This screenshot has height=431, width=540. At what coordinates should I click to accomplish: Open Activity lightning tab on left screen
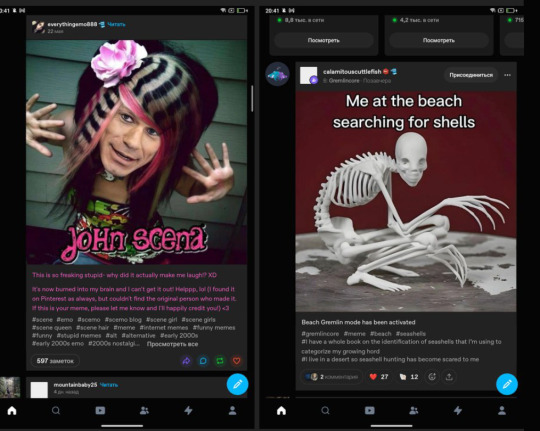[x=188, y=410]
